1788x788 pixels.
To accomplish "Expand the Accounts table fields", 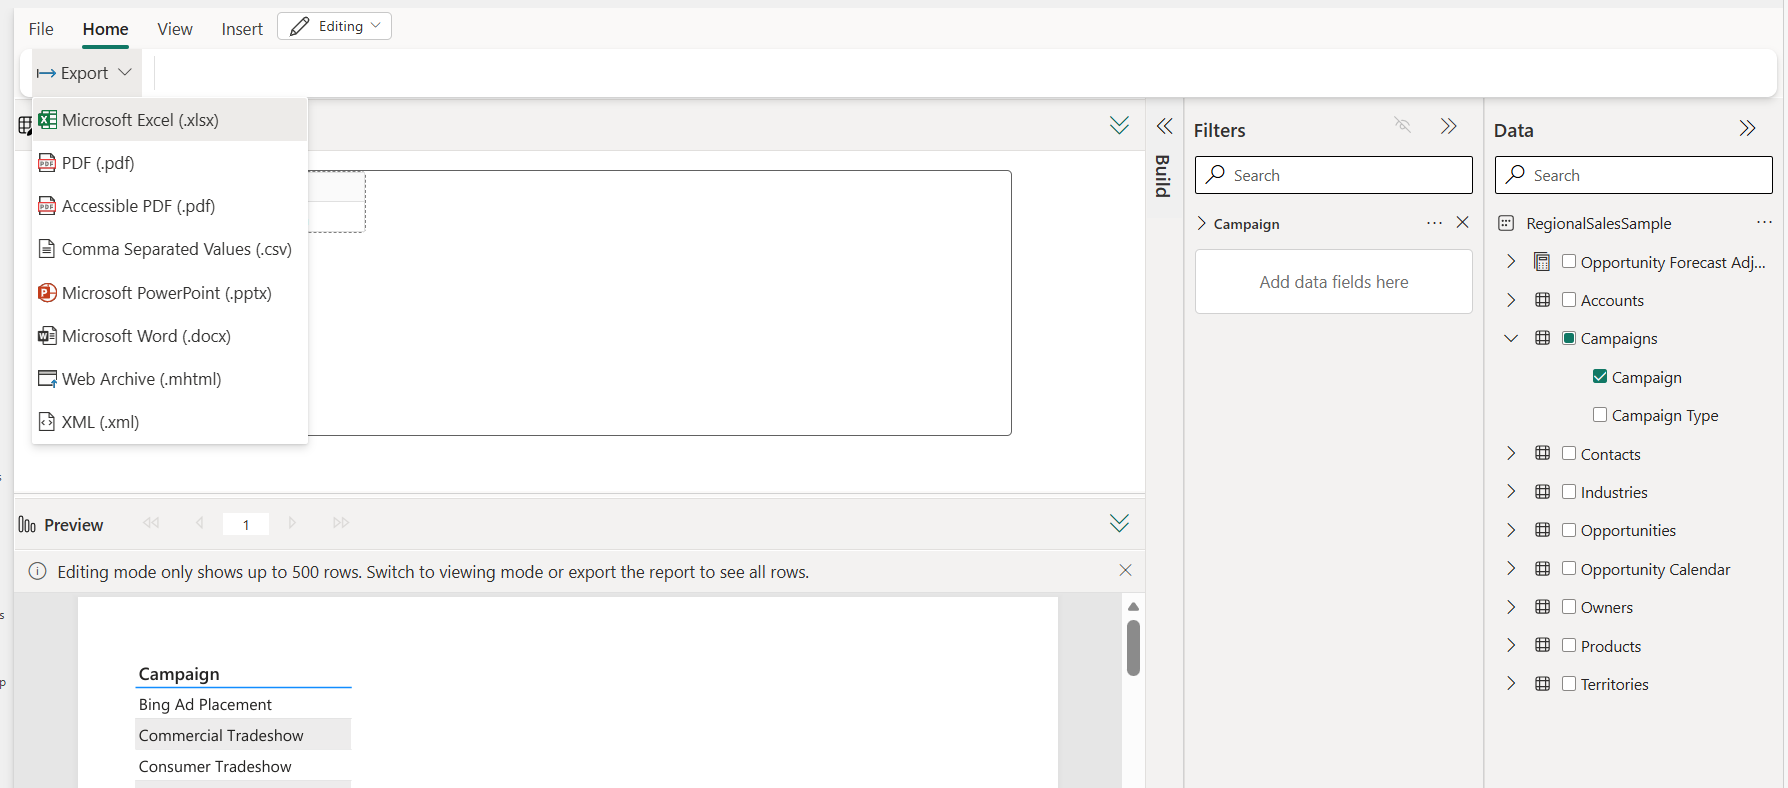I will pos(1511,300).
